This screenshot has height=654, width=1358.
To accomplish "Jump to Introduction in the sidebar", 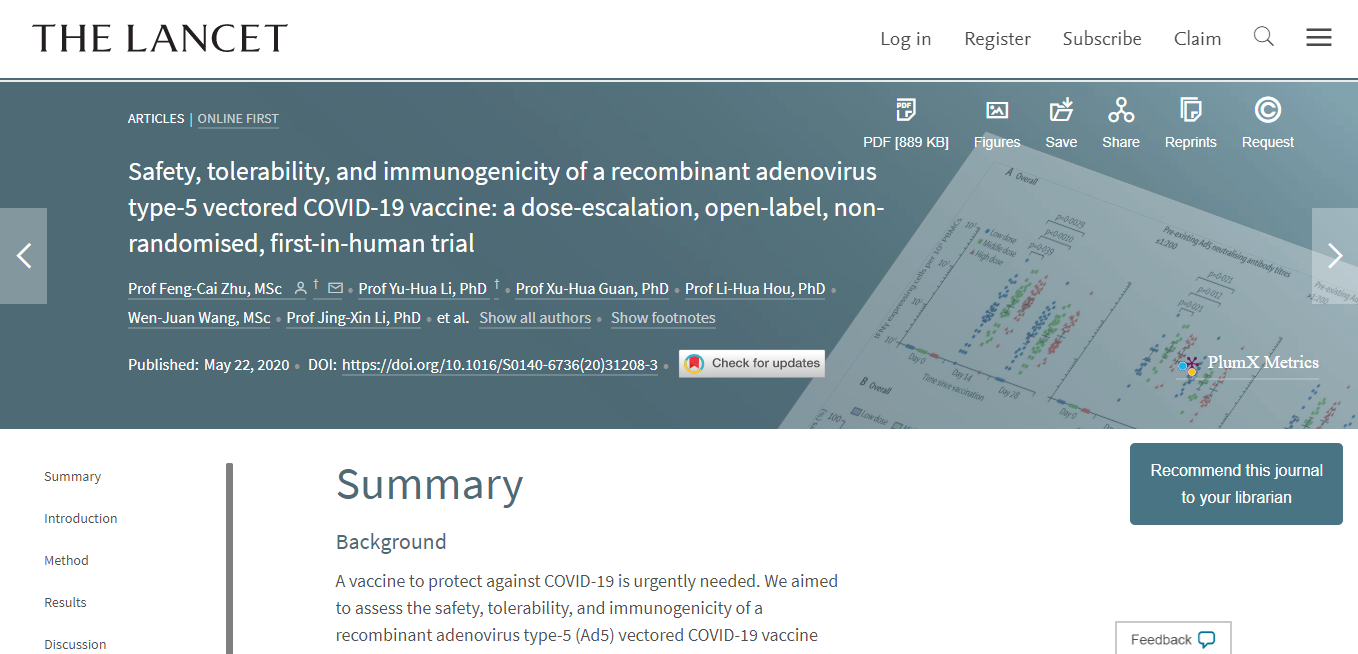I will click(x=81, y=518).
